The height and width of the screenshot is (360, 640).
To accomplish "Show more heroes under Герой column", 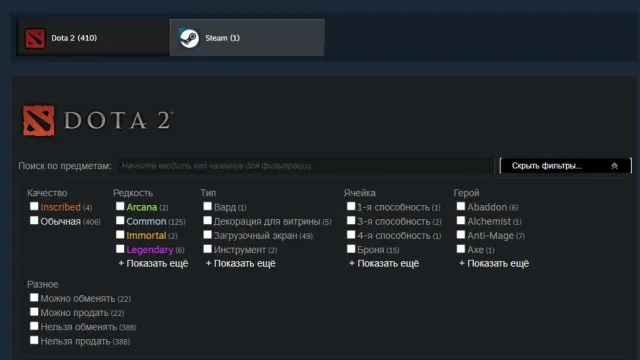I will click(x=494, y=264).
